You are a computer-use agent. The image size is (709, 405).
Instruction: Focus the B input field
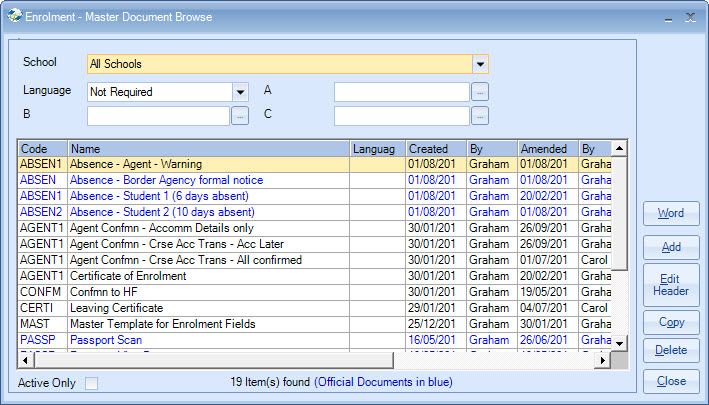(x=158, y=116)
